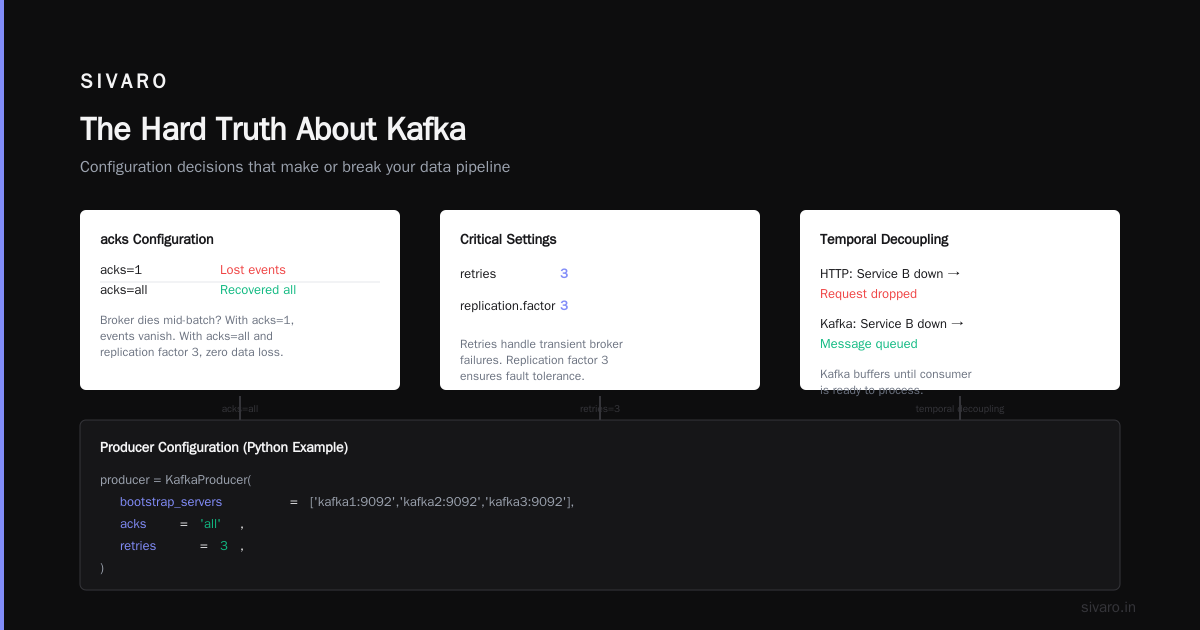Click the small 'temporal decoupling' connector label
Viewport: 1200px width, 630px height.
tap(960, 409)
